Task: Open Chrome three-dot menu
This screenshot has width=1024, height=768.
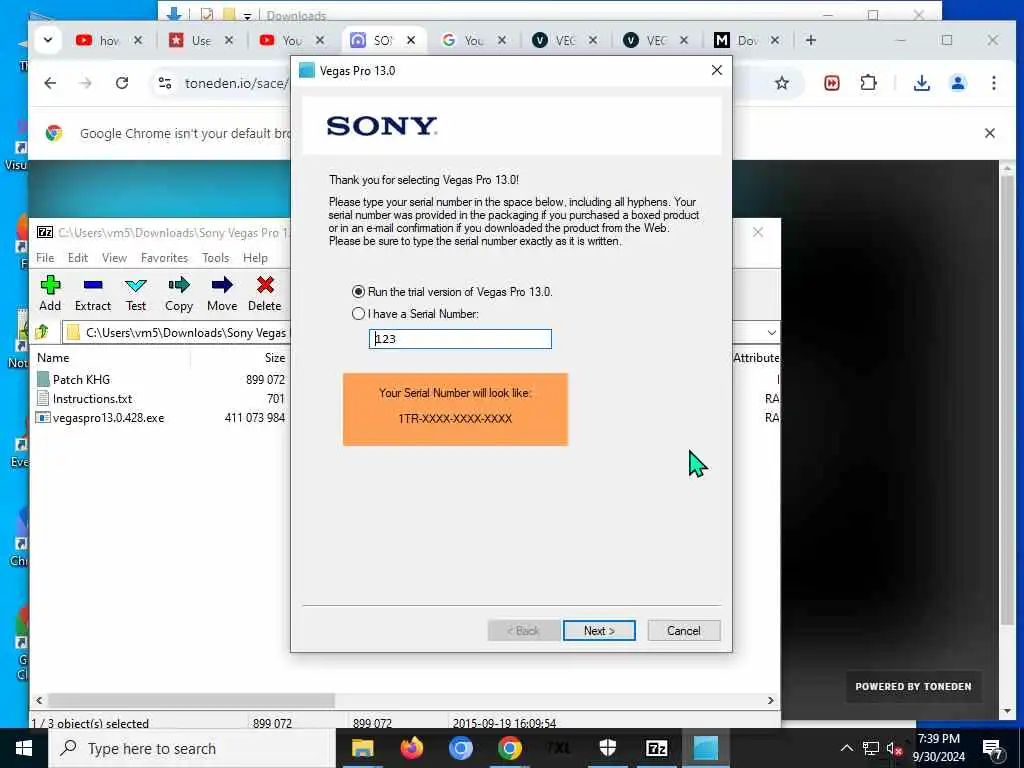Action: coord(993,83)
